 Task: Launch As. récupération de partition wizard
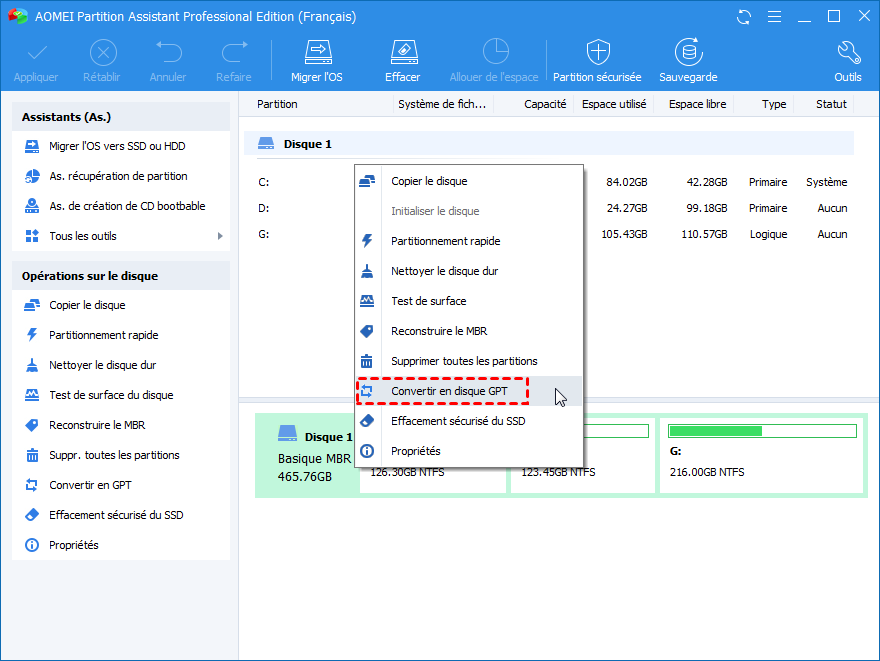pyautogui.click(x=121, y=176)
